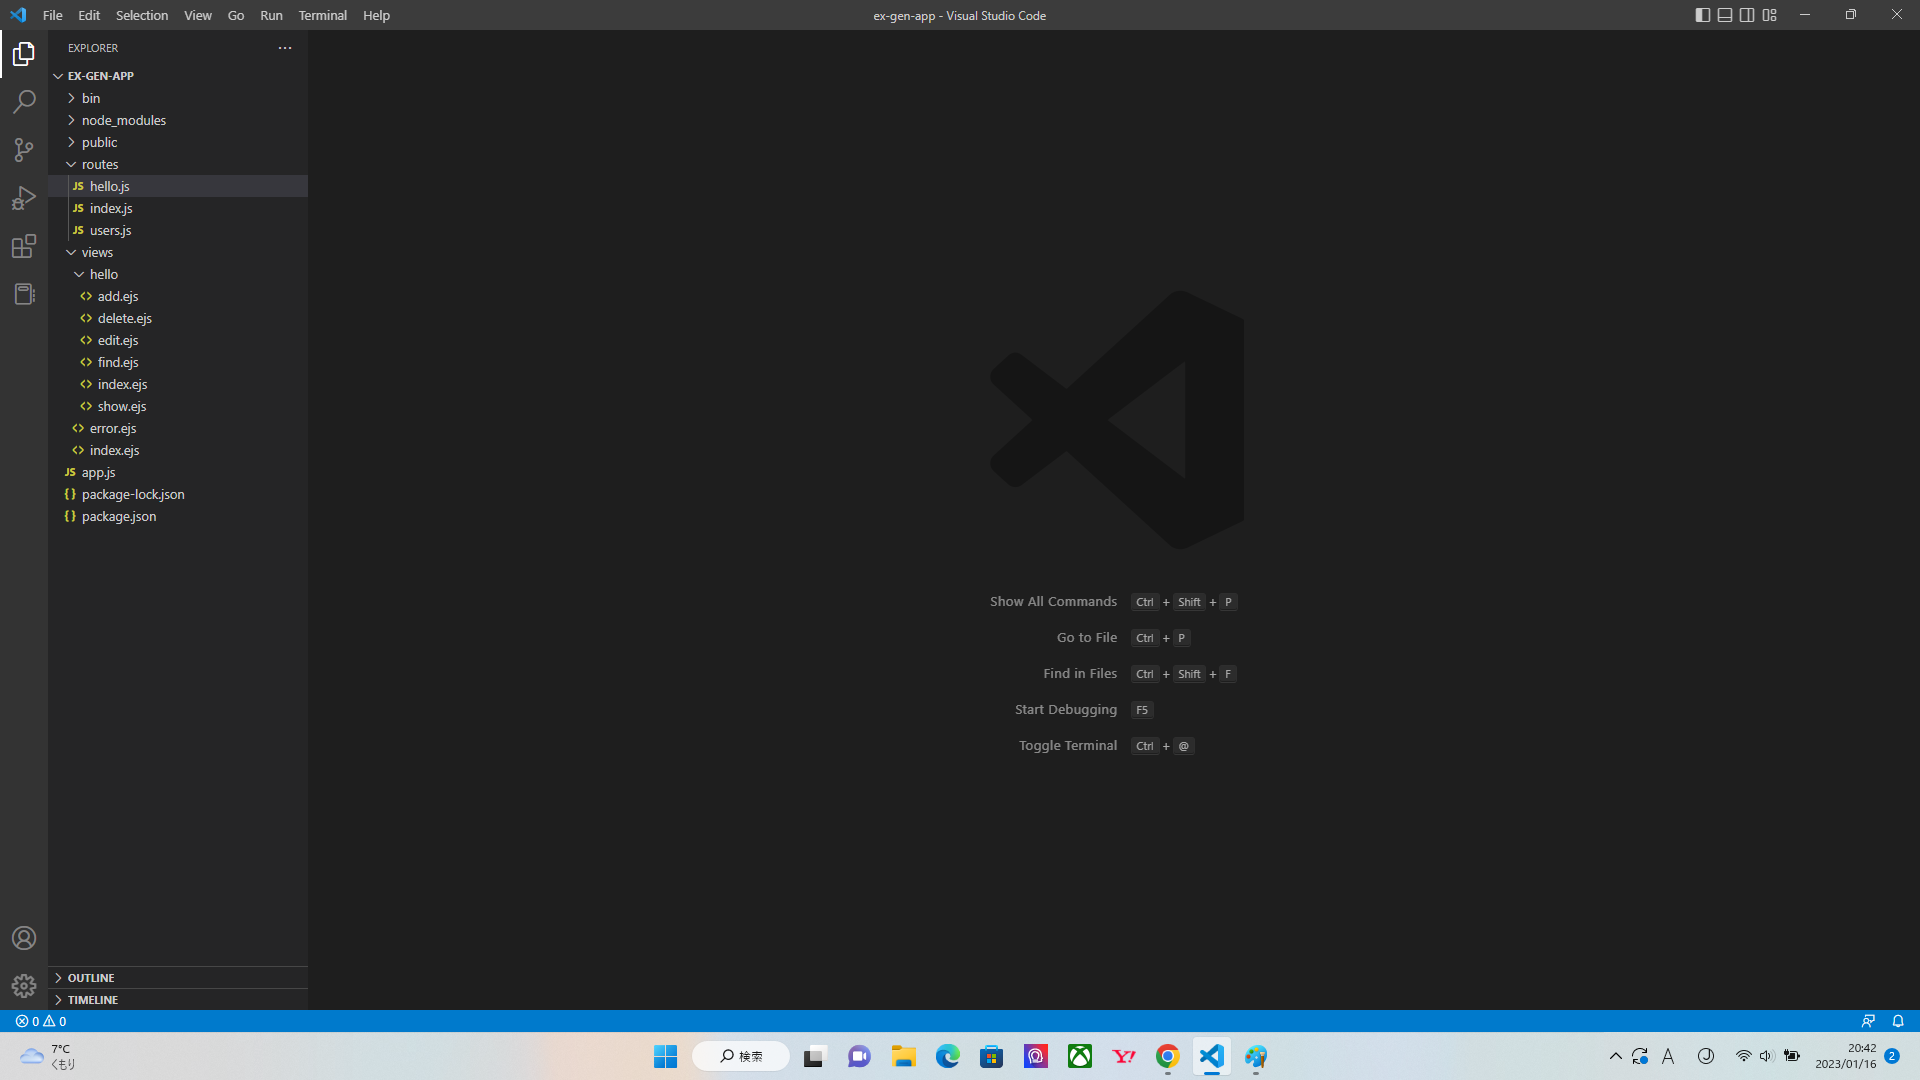Open the Selection menu
Image resolution: width=1920 pixels, height=1080 pixels.
click(x=141, y=15)
